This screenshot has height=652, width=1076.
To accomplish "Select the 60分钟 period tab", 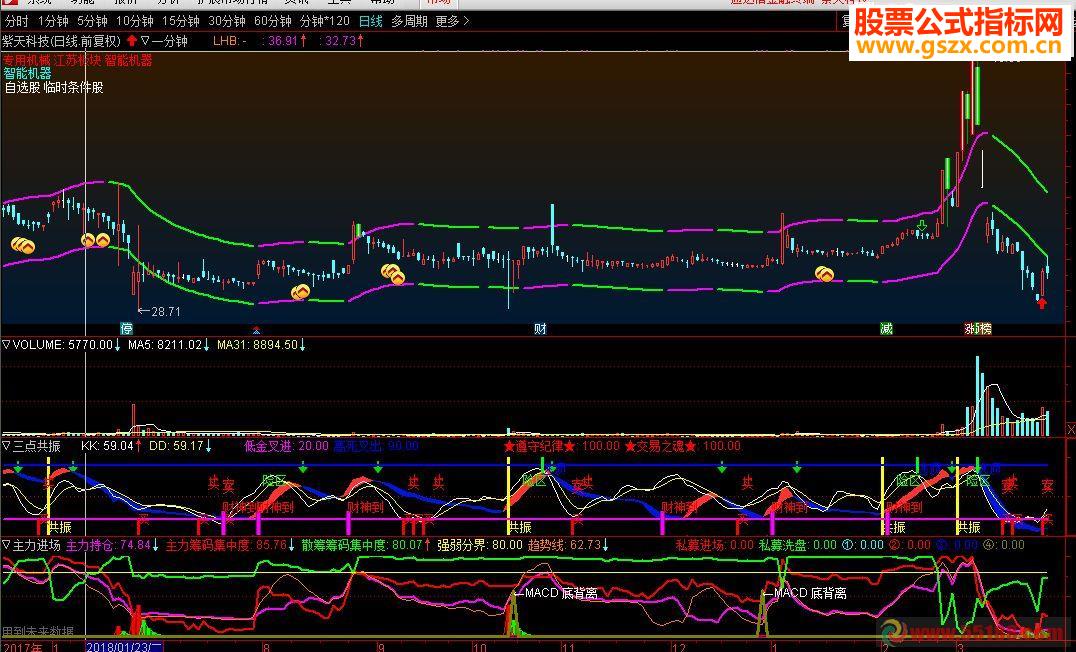I will [x=272, y=21].
